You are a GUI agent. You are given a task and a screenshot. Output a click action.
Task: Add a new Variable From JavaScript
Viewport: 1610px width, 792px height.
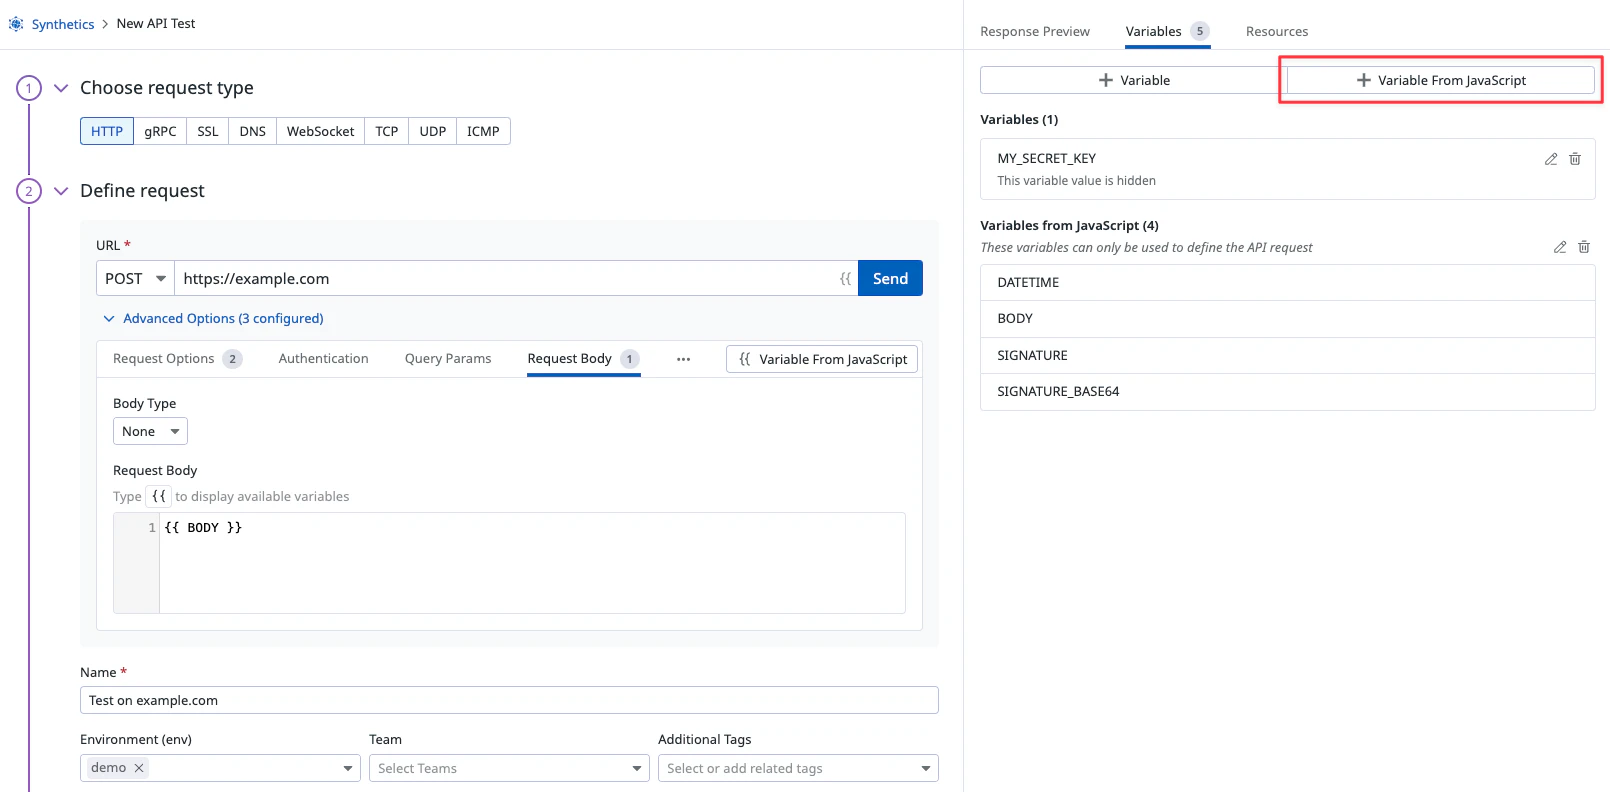[x=1440, y=80]
